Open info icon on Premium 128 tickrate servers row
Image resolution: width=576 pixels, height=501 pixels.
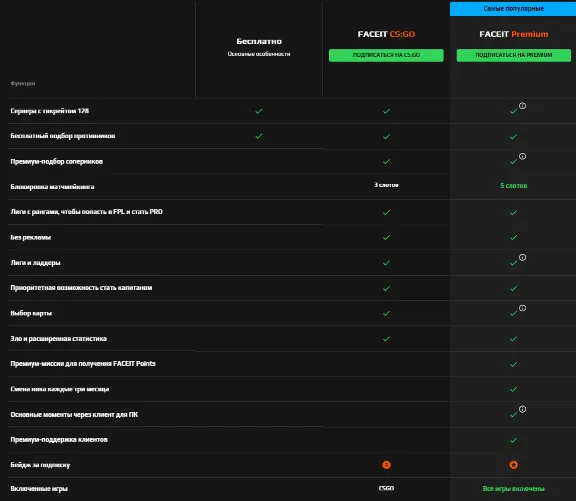[522, 106]
